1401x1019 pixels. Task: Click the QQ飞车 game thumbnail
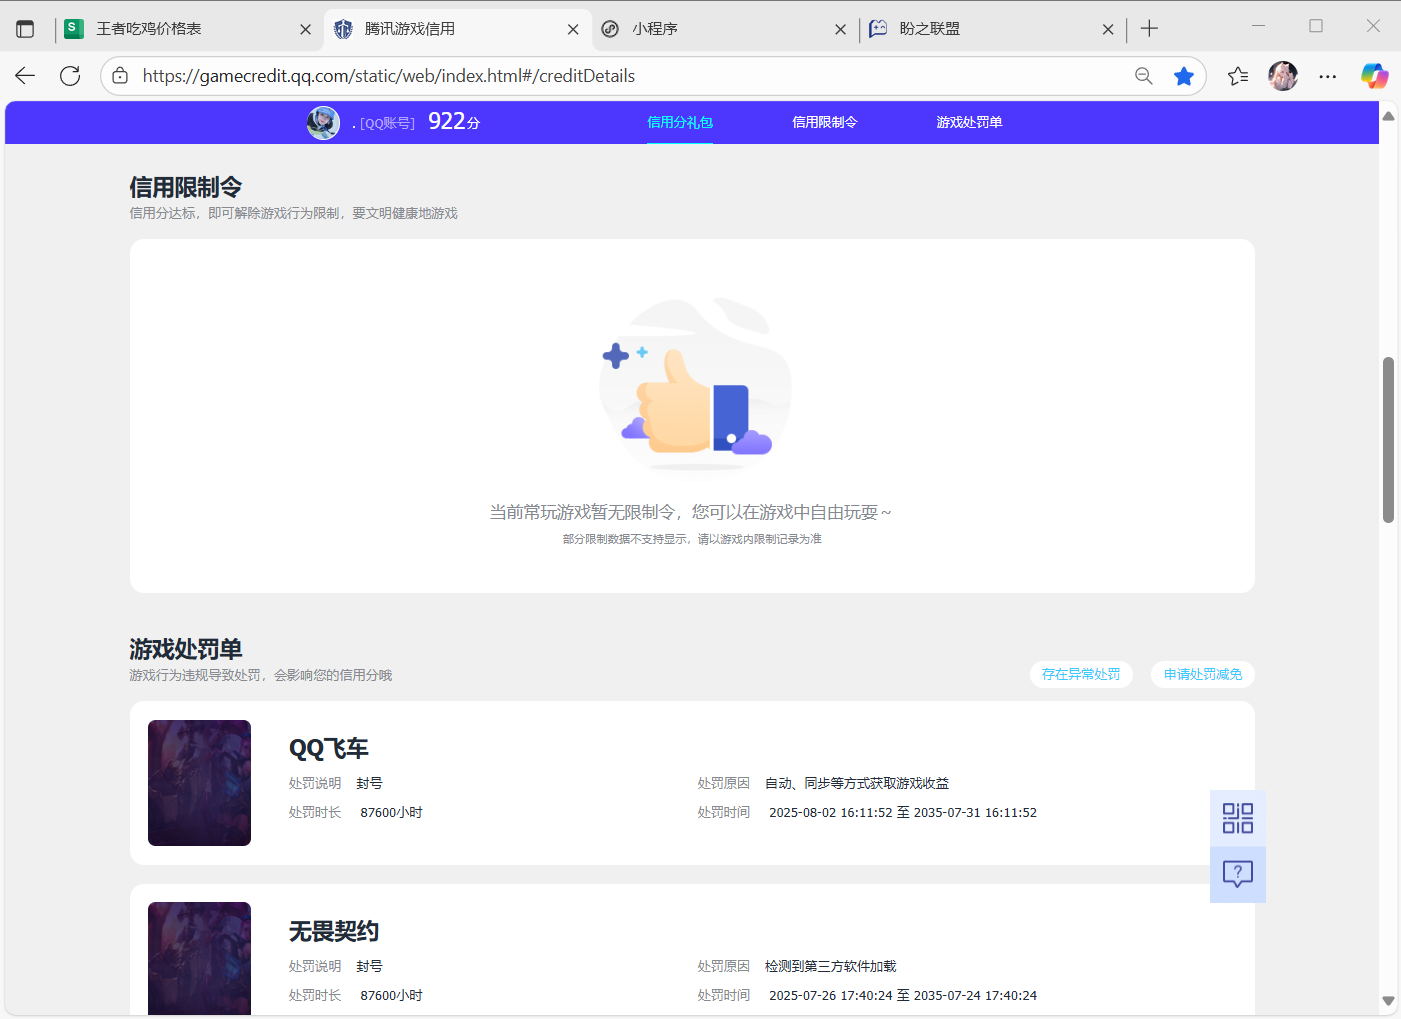(x=199, y=783)
